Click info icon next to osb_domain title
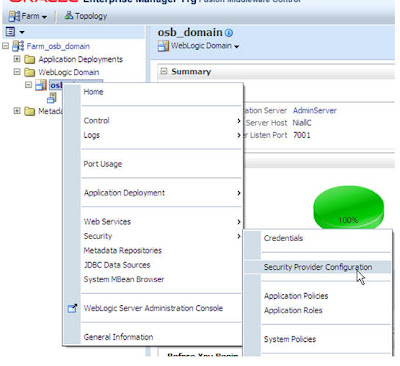The image size is (400, 366). 229,33
